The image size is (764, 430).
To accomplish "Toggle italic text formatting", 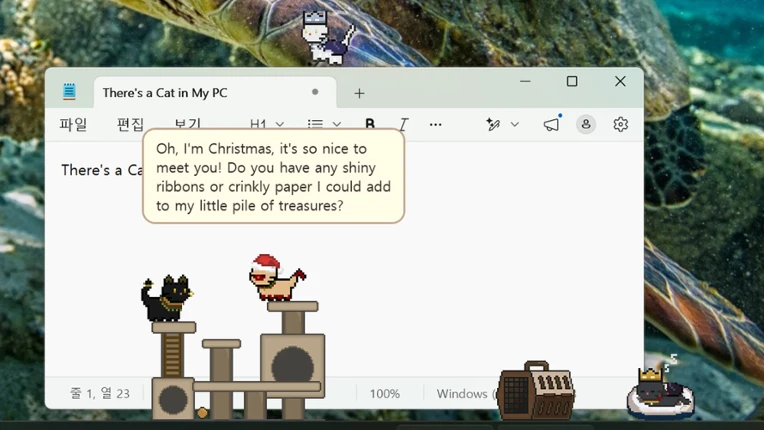I will pos(403,124).
